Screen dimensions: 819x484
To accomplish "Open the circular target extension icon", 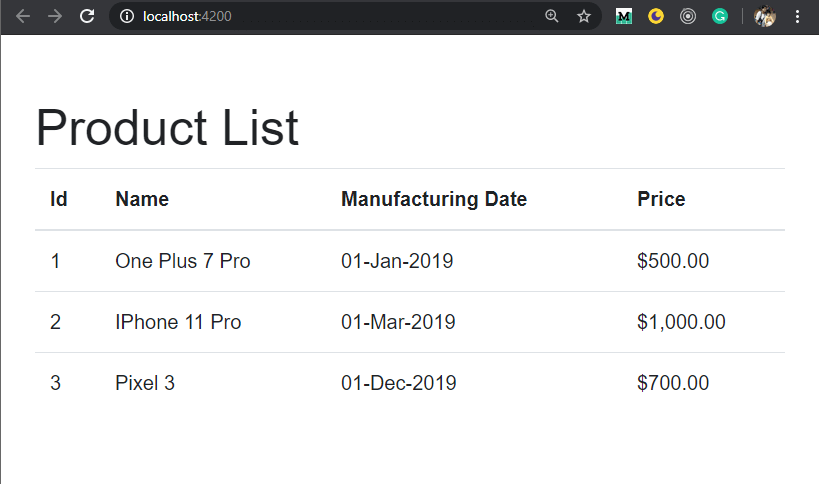I will pyautogui.click(x=688, y=16).
